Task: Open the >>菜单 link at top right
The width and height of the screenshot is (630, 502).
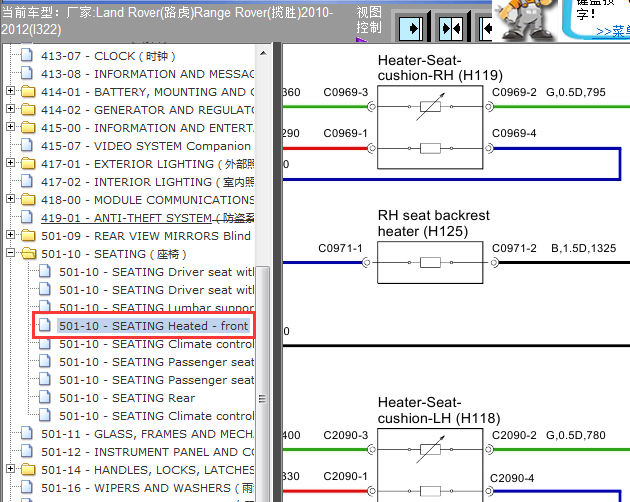Action: [x=612, y=31]
